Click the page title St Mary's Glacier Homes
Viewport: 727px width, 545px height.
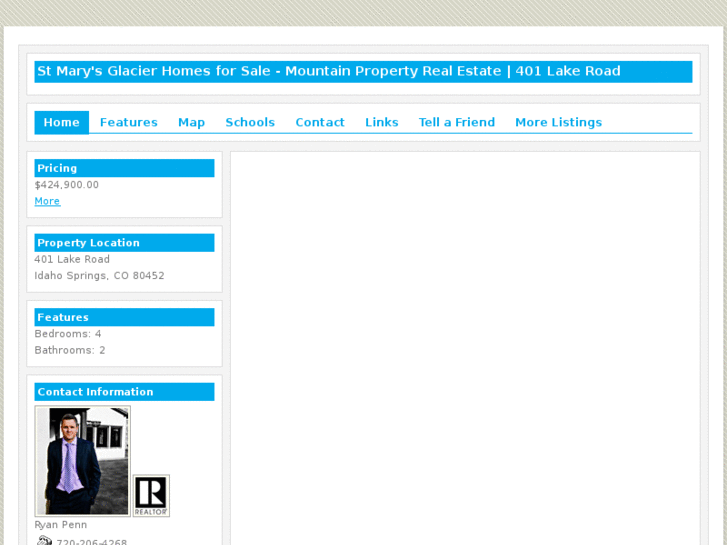coord(328,71)
